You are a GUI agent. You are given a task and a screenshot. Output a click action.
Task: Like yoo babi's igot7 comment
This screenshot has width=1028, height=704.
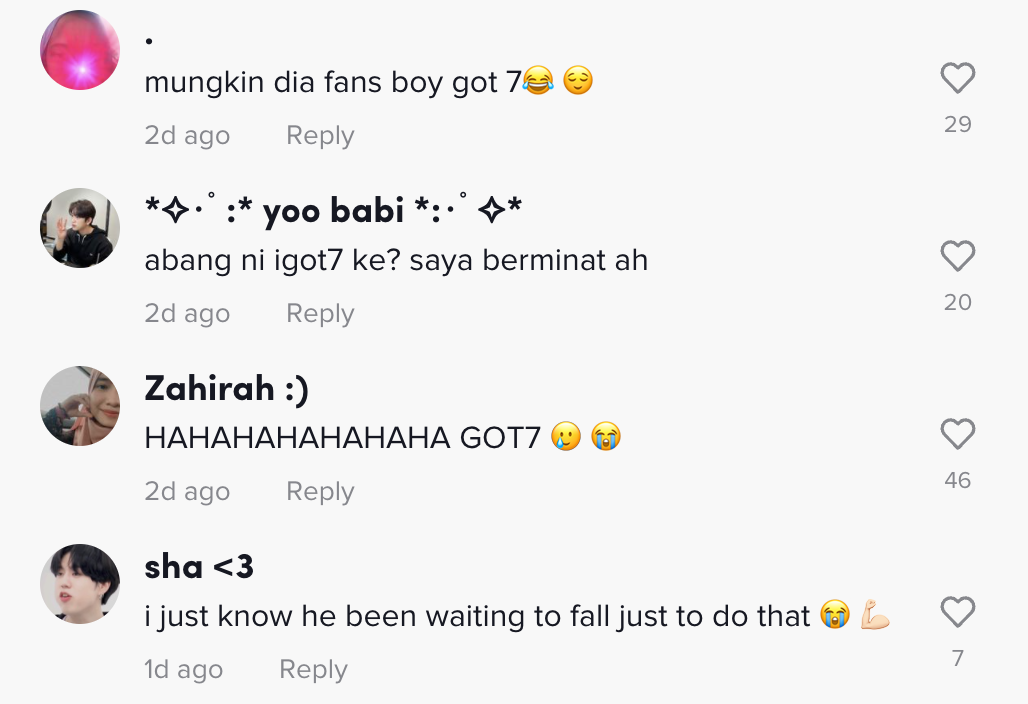click(x=957, y=257)
